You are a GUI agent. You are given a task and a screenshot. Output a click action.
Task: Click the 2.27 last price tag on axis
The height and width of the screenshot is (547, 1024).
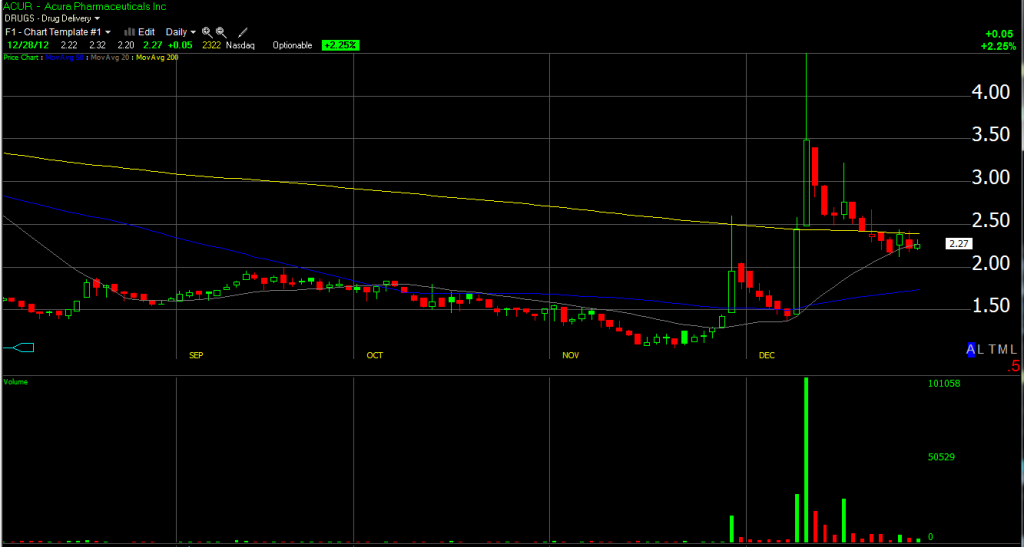[x=959, y=244]
